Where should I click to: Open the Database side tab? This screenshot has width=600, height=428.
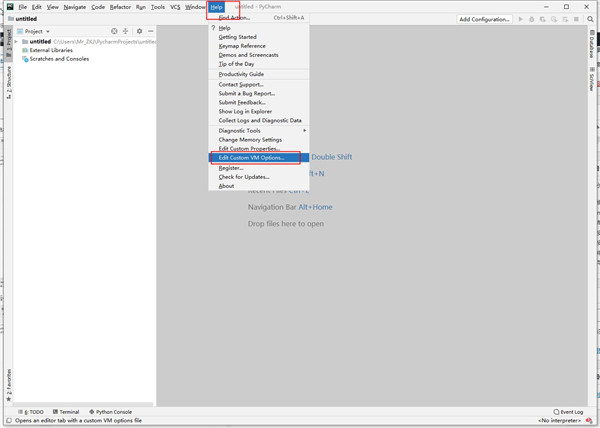click(x=592, y=44)
